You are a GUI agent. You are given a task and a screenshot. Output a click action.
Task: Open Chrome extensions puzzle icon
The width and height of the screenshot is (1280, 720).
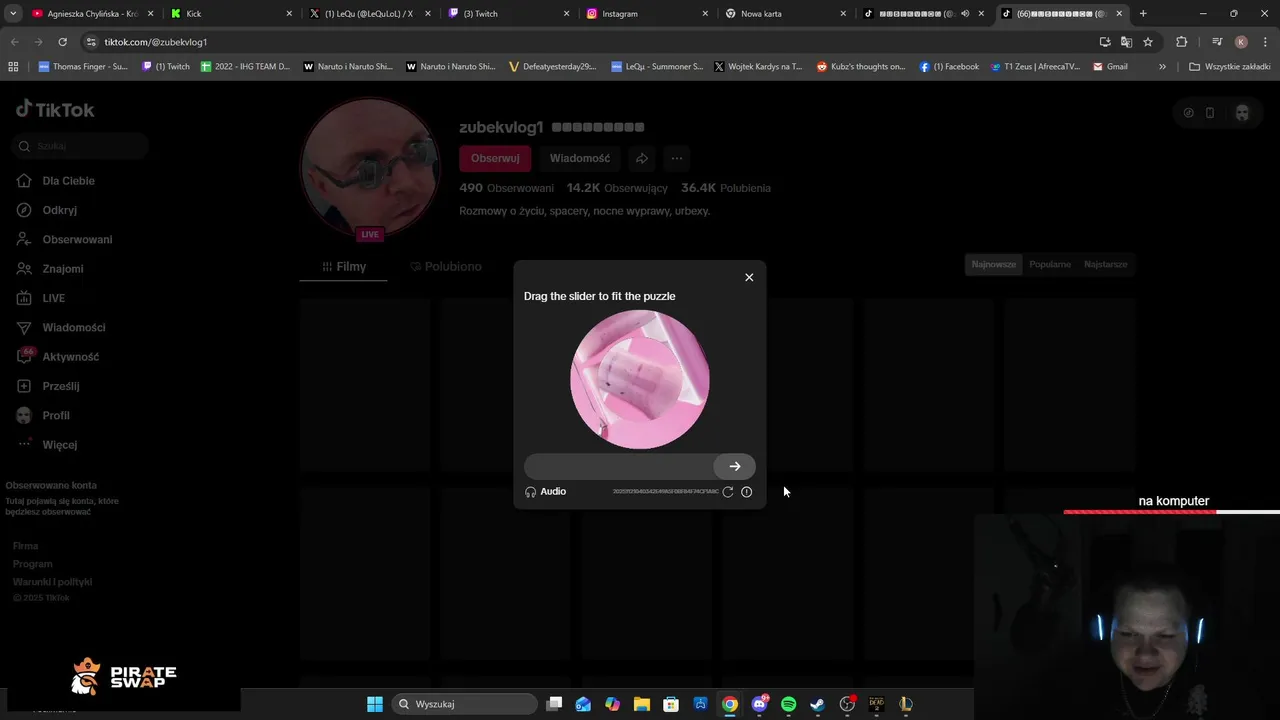coord(1182,42)
